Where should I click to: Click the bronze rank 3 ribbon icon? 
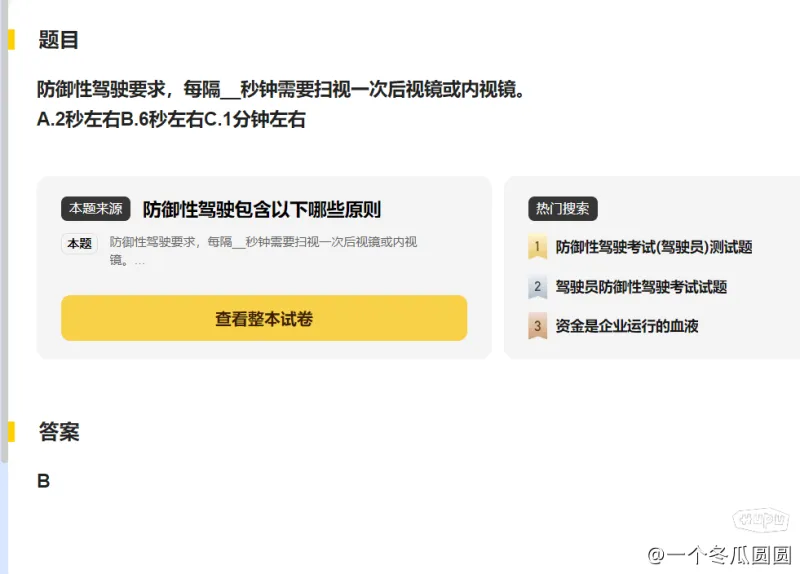click(x=537, y=326)
